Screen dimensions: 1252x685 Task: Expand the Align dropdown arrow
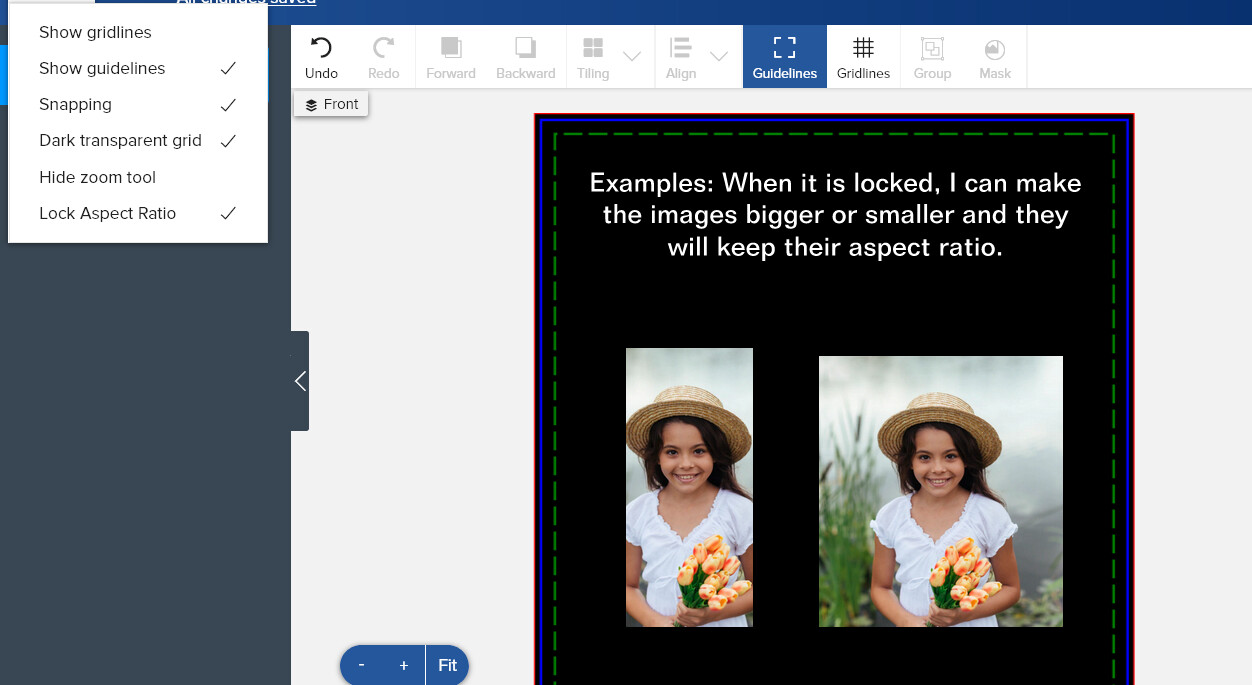click(x=719, y=56)
